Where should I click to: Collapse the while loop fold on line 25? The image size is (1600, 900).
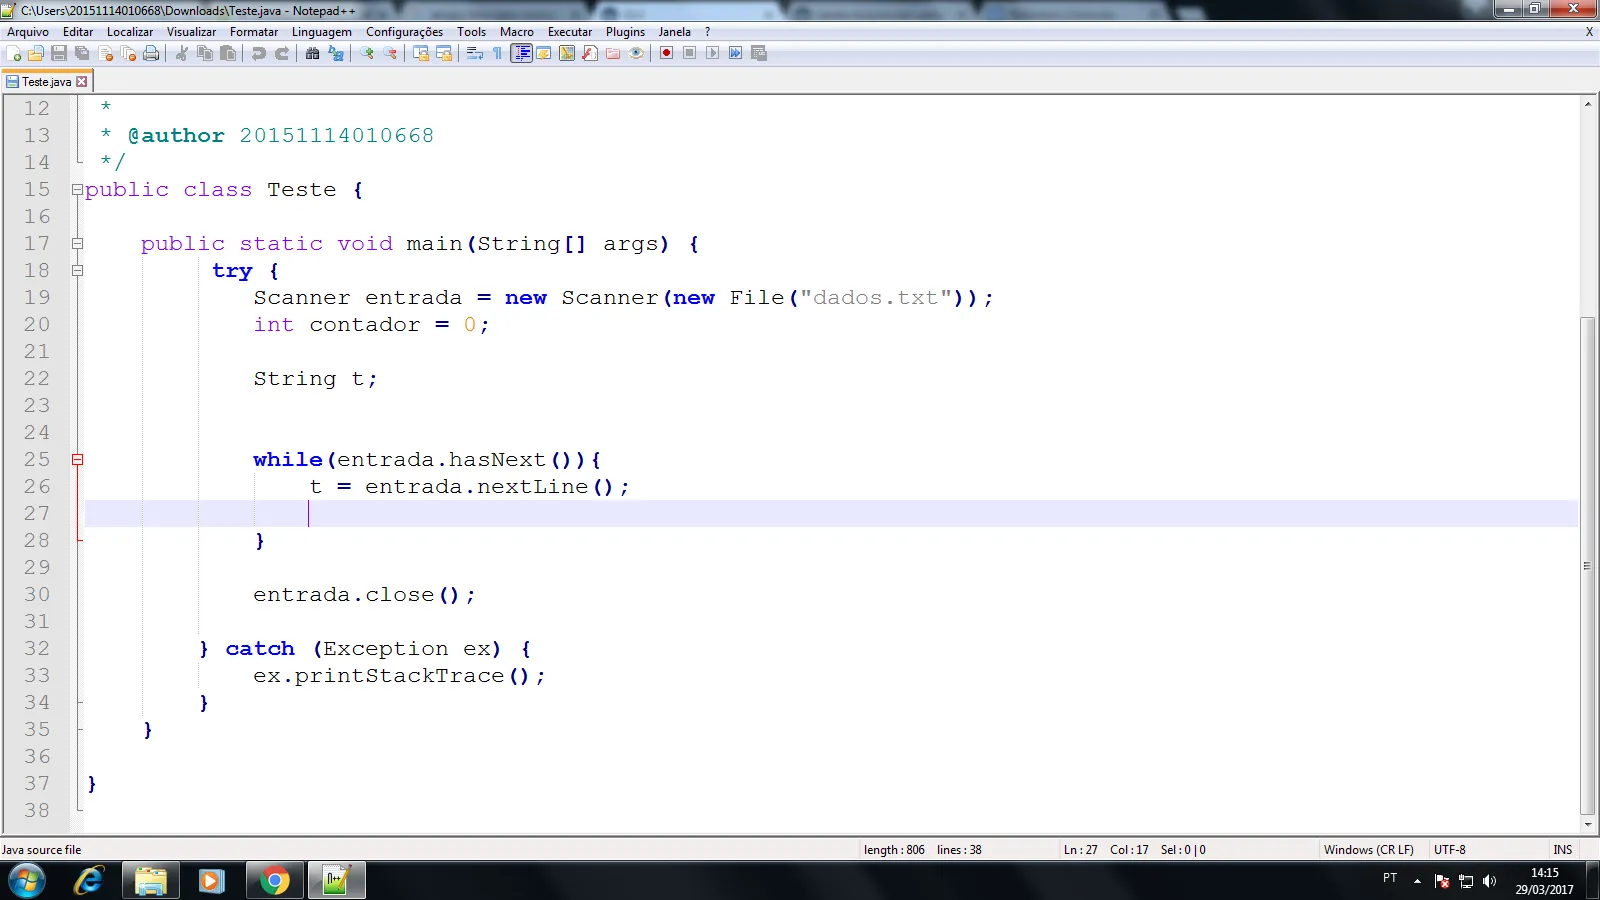pyautogui.click(x=77, y=460)
